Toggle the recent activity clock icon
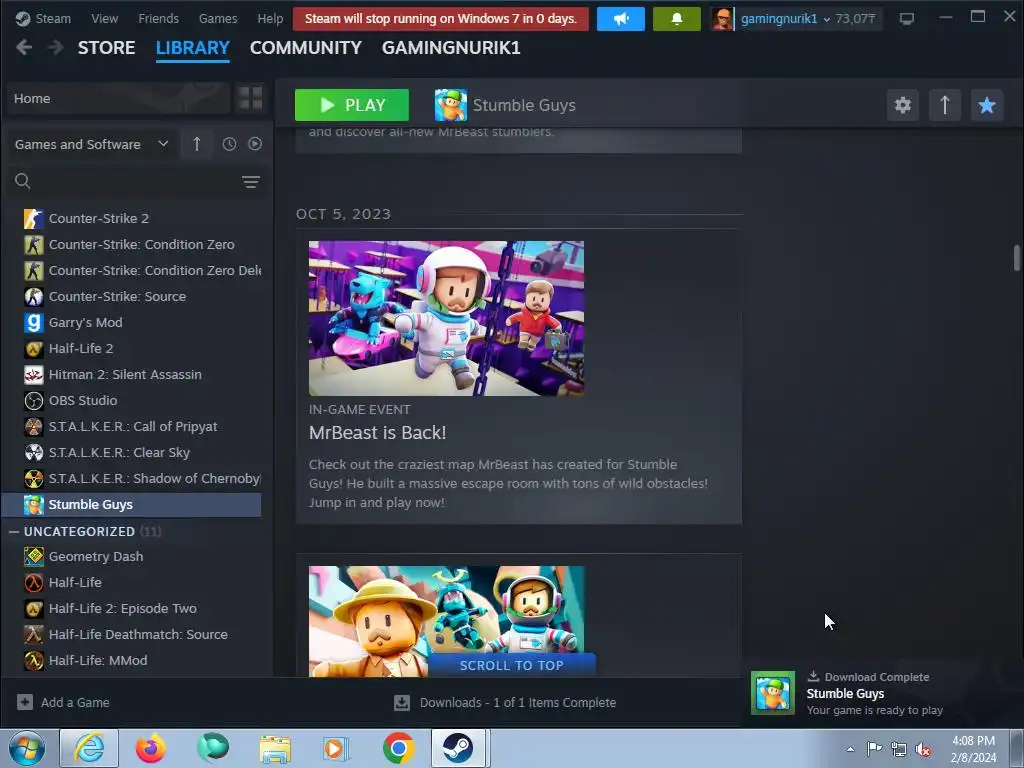Image resolution: width=1024 pixels, height=768 pixels. [x=229, y=144]
